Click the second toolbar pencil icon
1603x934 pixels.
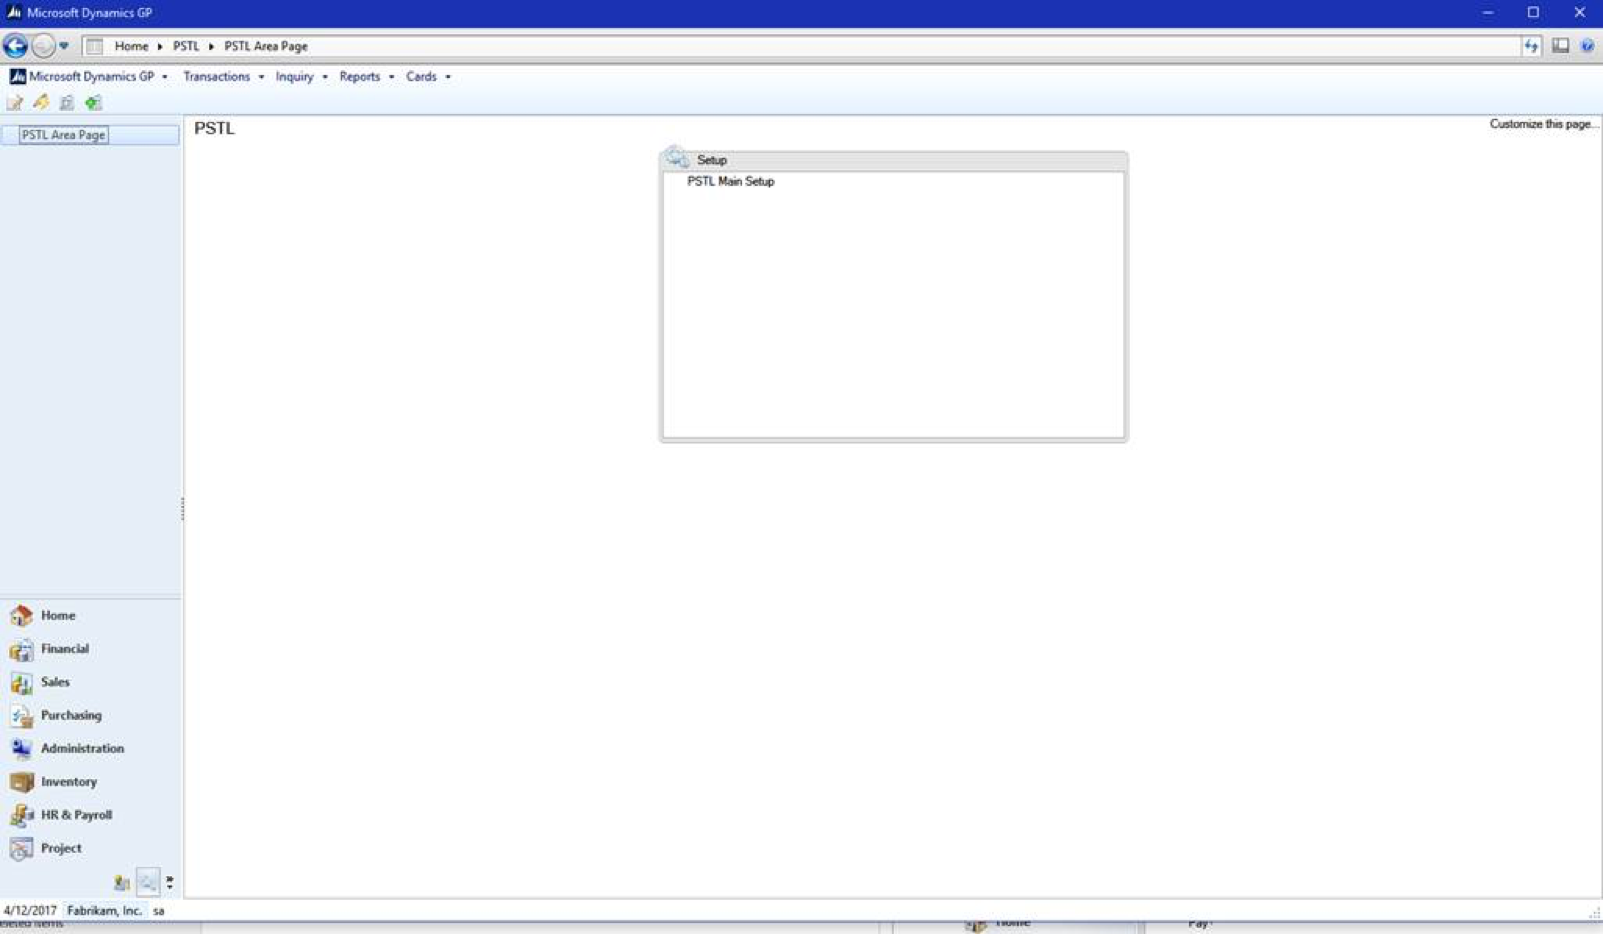(x=41, y=102)
